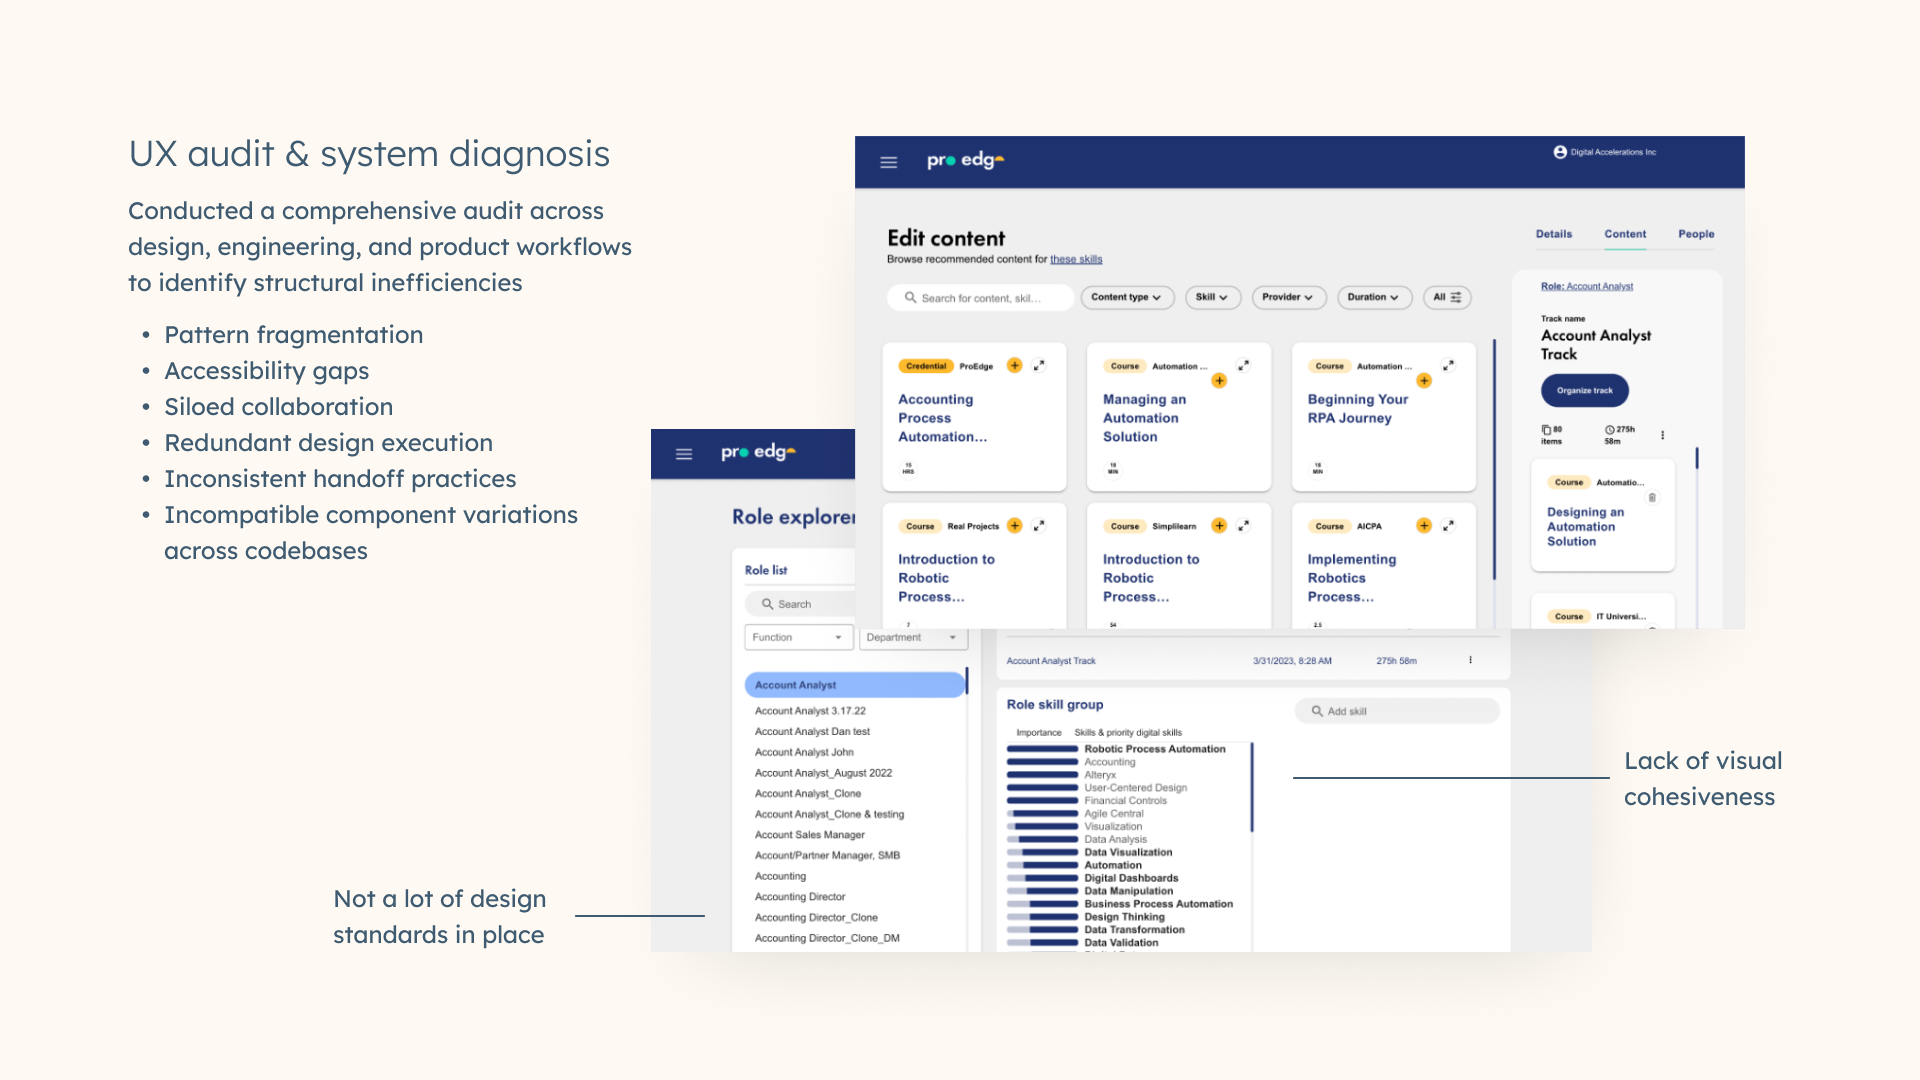1920x1080 pixels.
Task: Click the Add skill search field
Action: pyautogui.click(x=1396, y=711)
